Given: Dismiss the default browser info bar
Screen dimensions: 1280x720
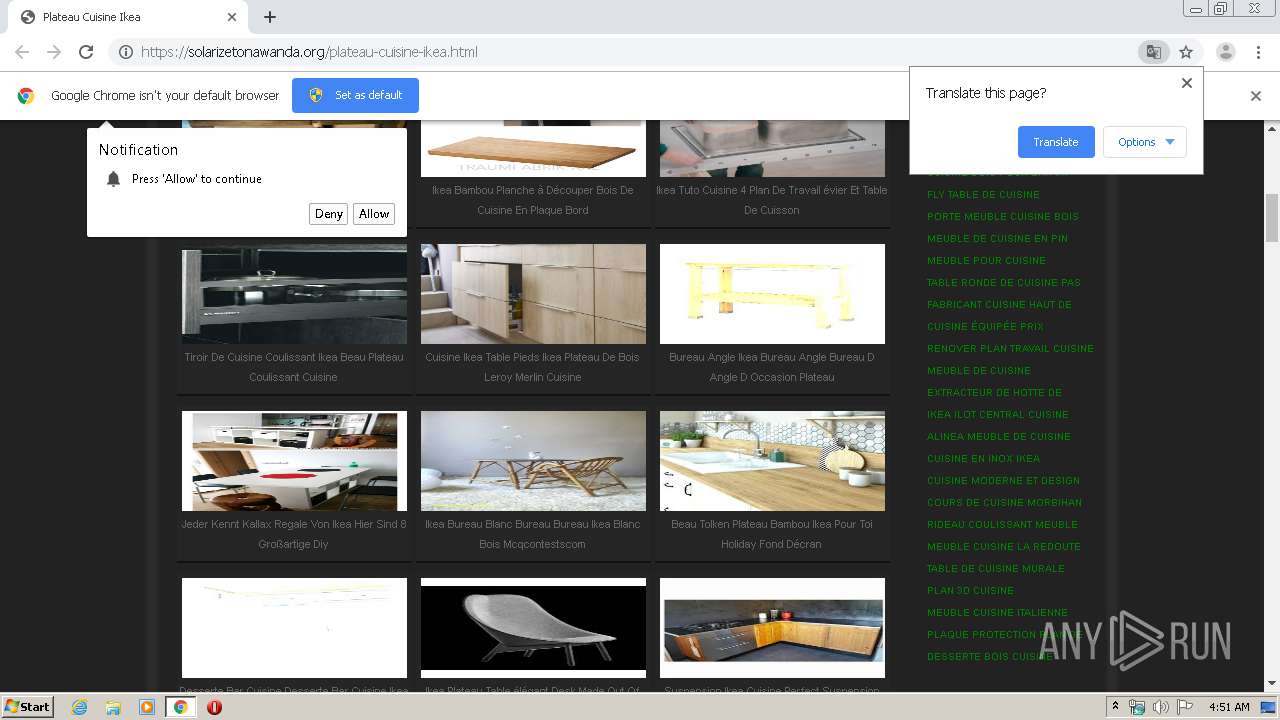Looking at the screenshot, I should click(x=1256, y=96).
